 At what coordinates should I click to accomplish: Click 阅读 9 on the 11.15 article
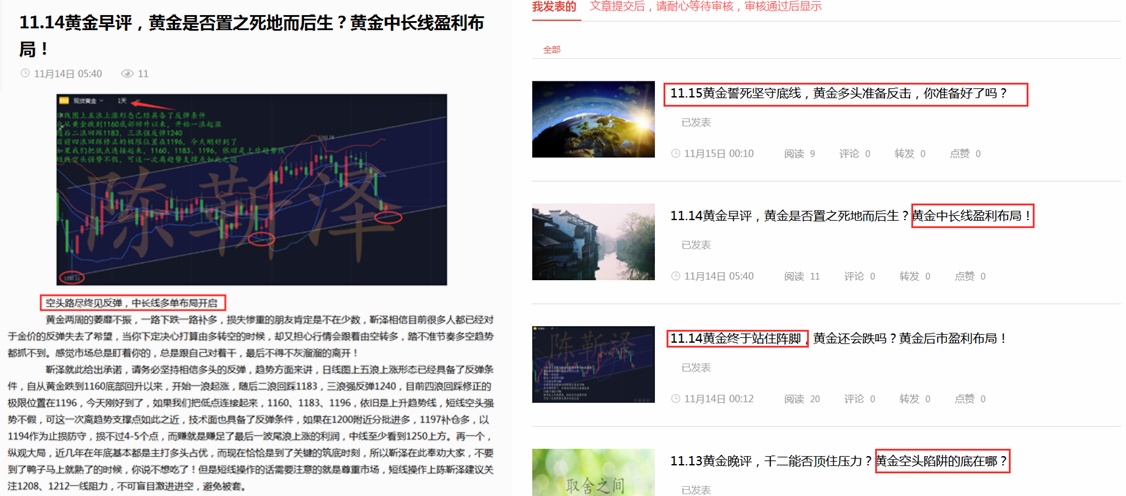(x=800, y=154)
